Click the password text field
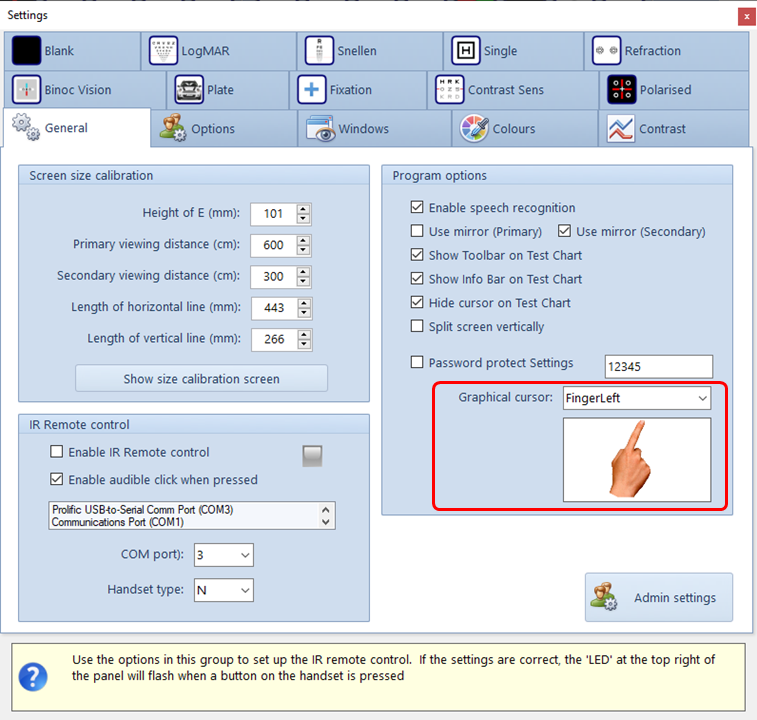Image resolution: width=757 pixels, height=720 pixels. 658,366
